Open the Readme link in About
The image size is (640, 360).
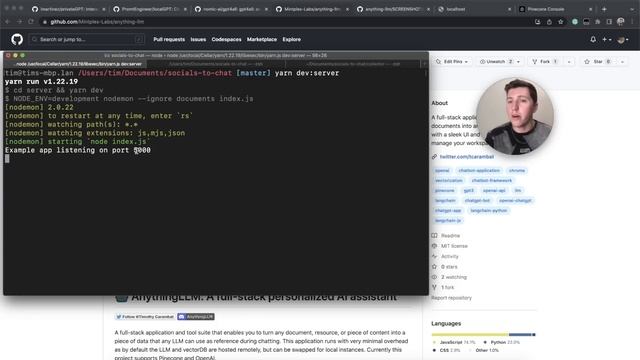click(x=450, y=236)
